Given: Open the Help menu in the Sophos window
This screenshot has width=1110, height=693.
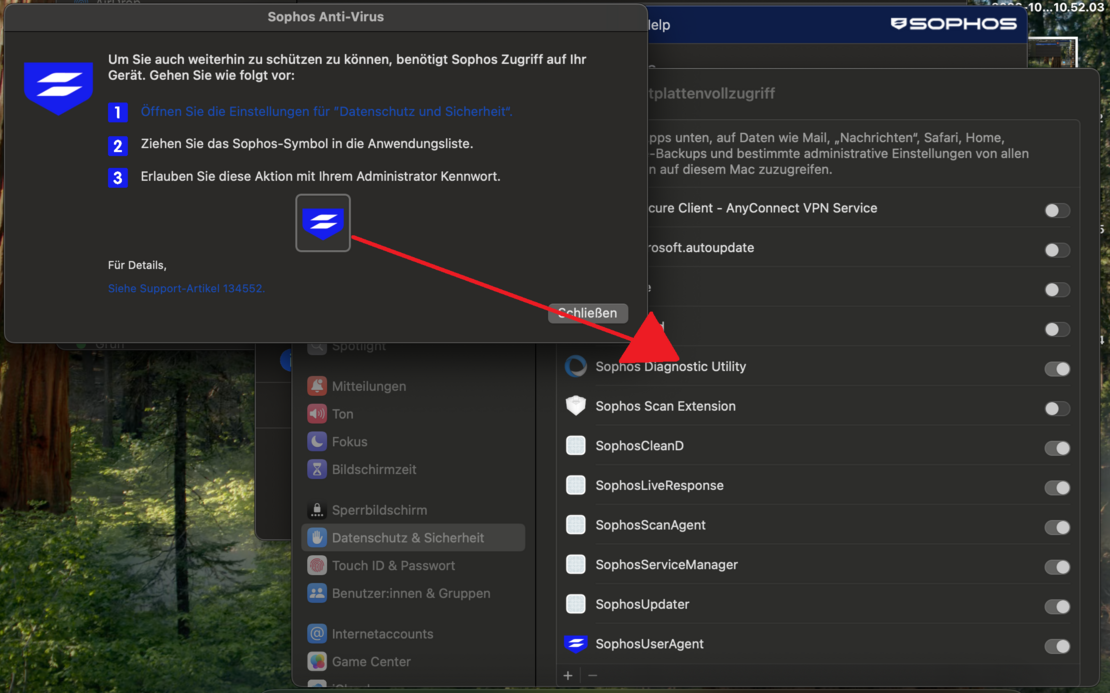Looking at the screenshot, I should point(658,25).
